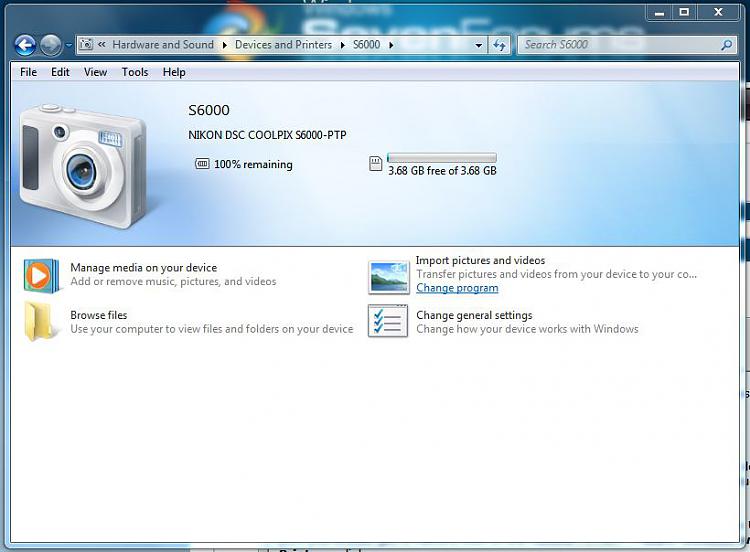Click the Change program link

pyautogui.click(x=457, y=288)
